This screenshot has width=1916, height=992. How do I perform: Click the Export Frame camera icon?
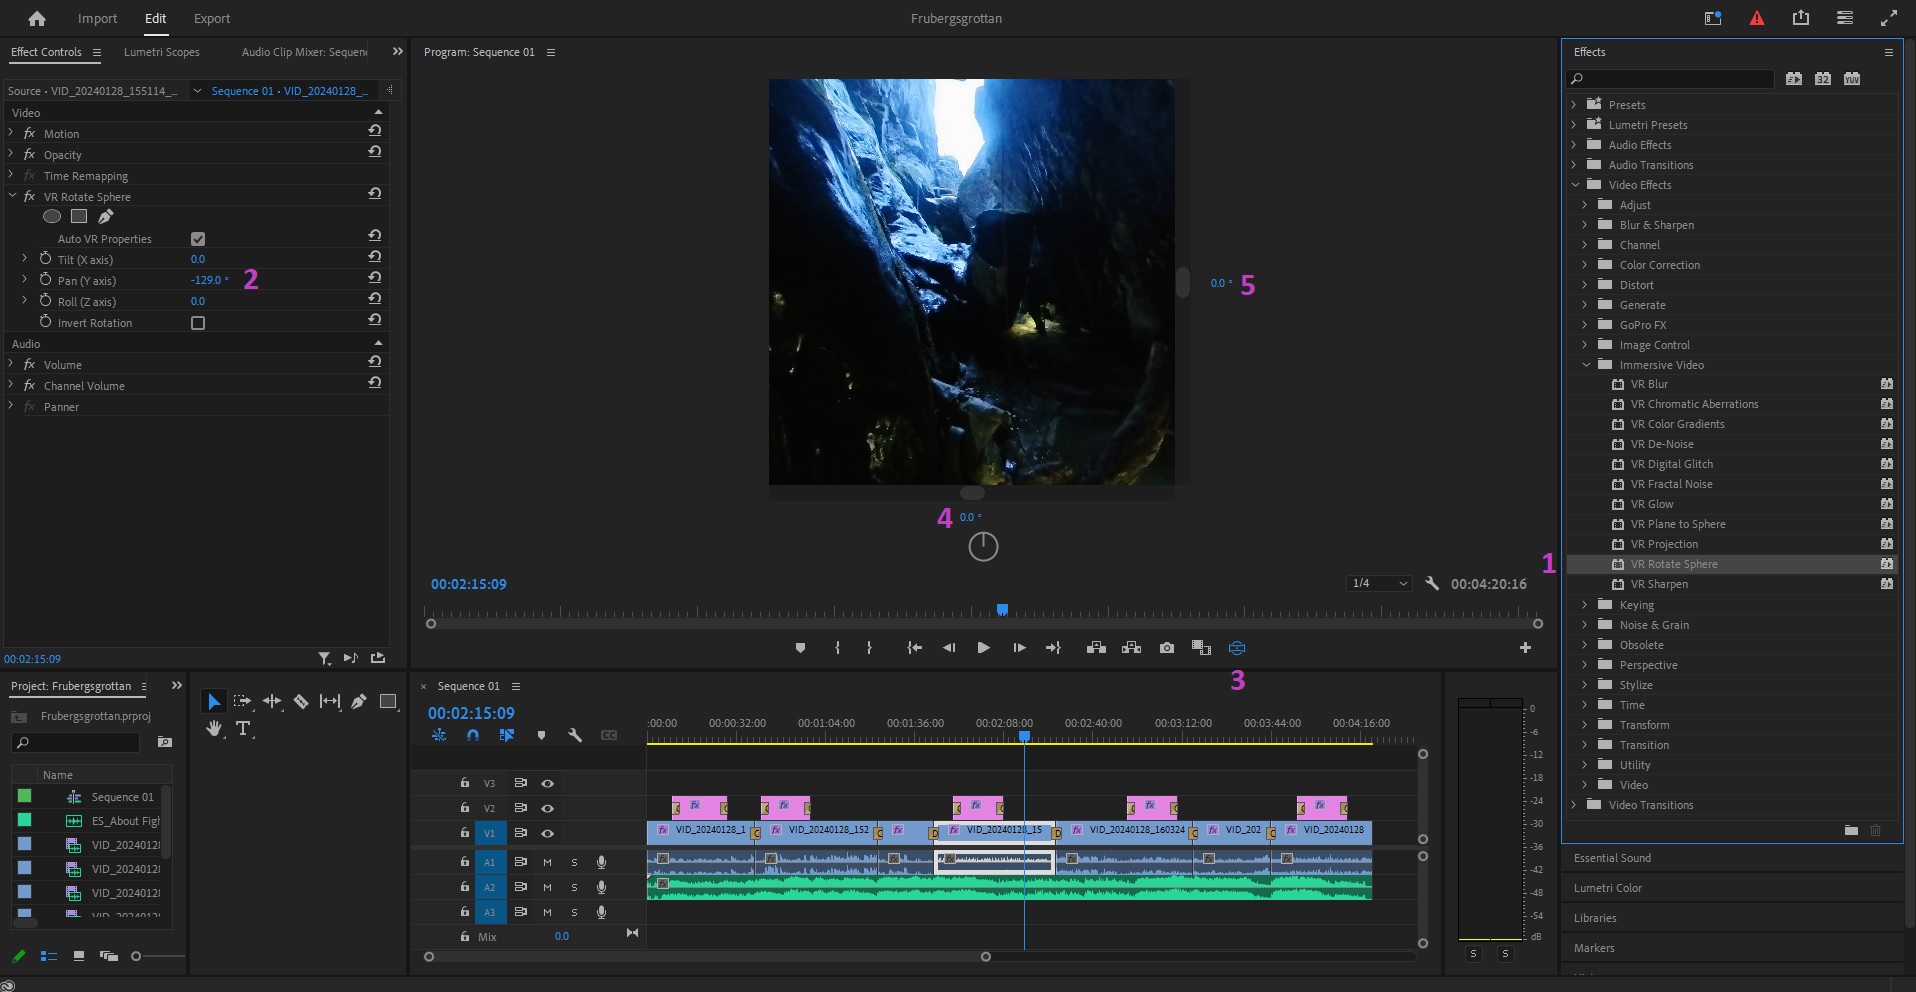[x=1166, y=648]
